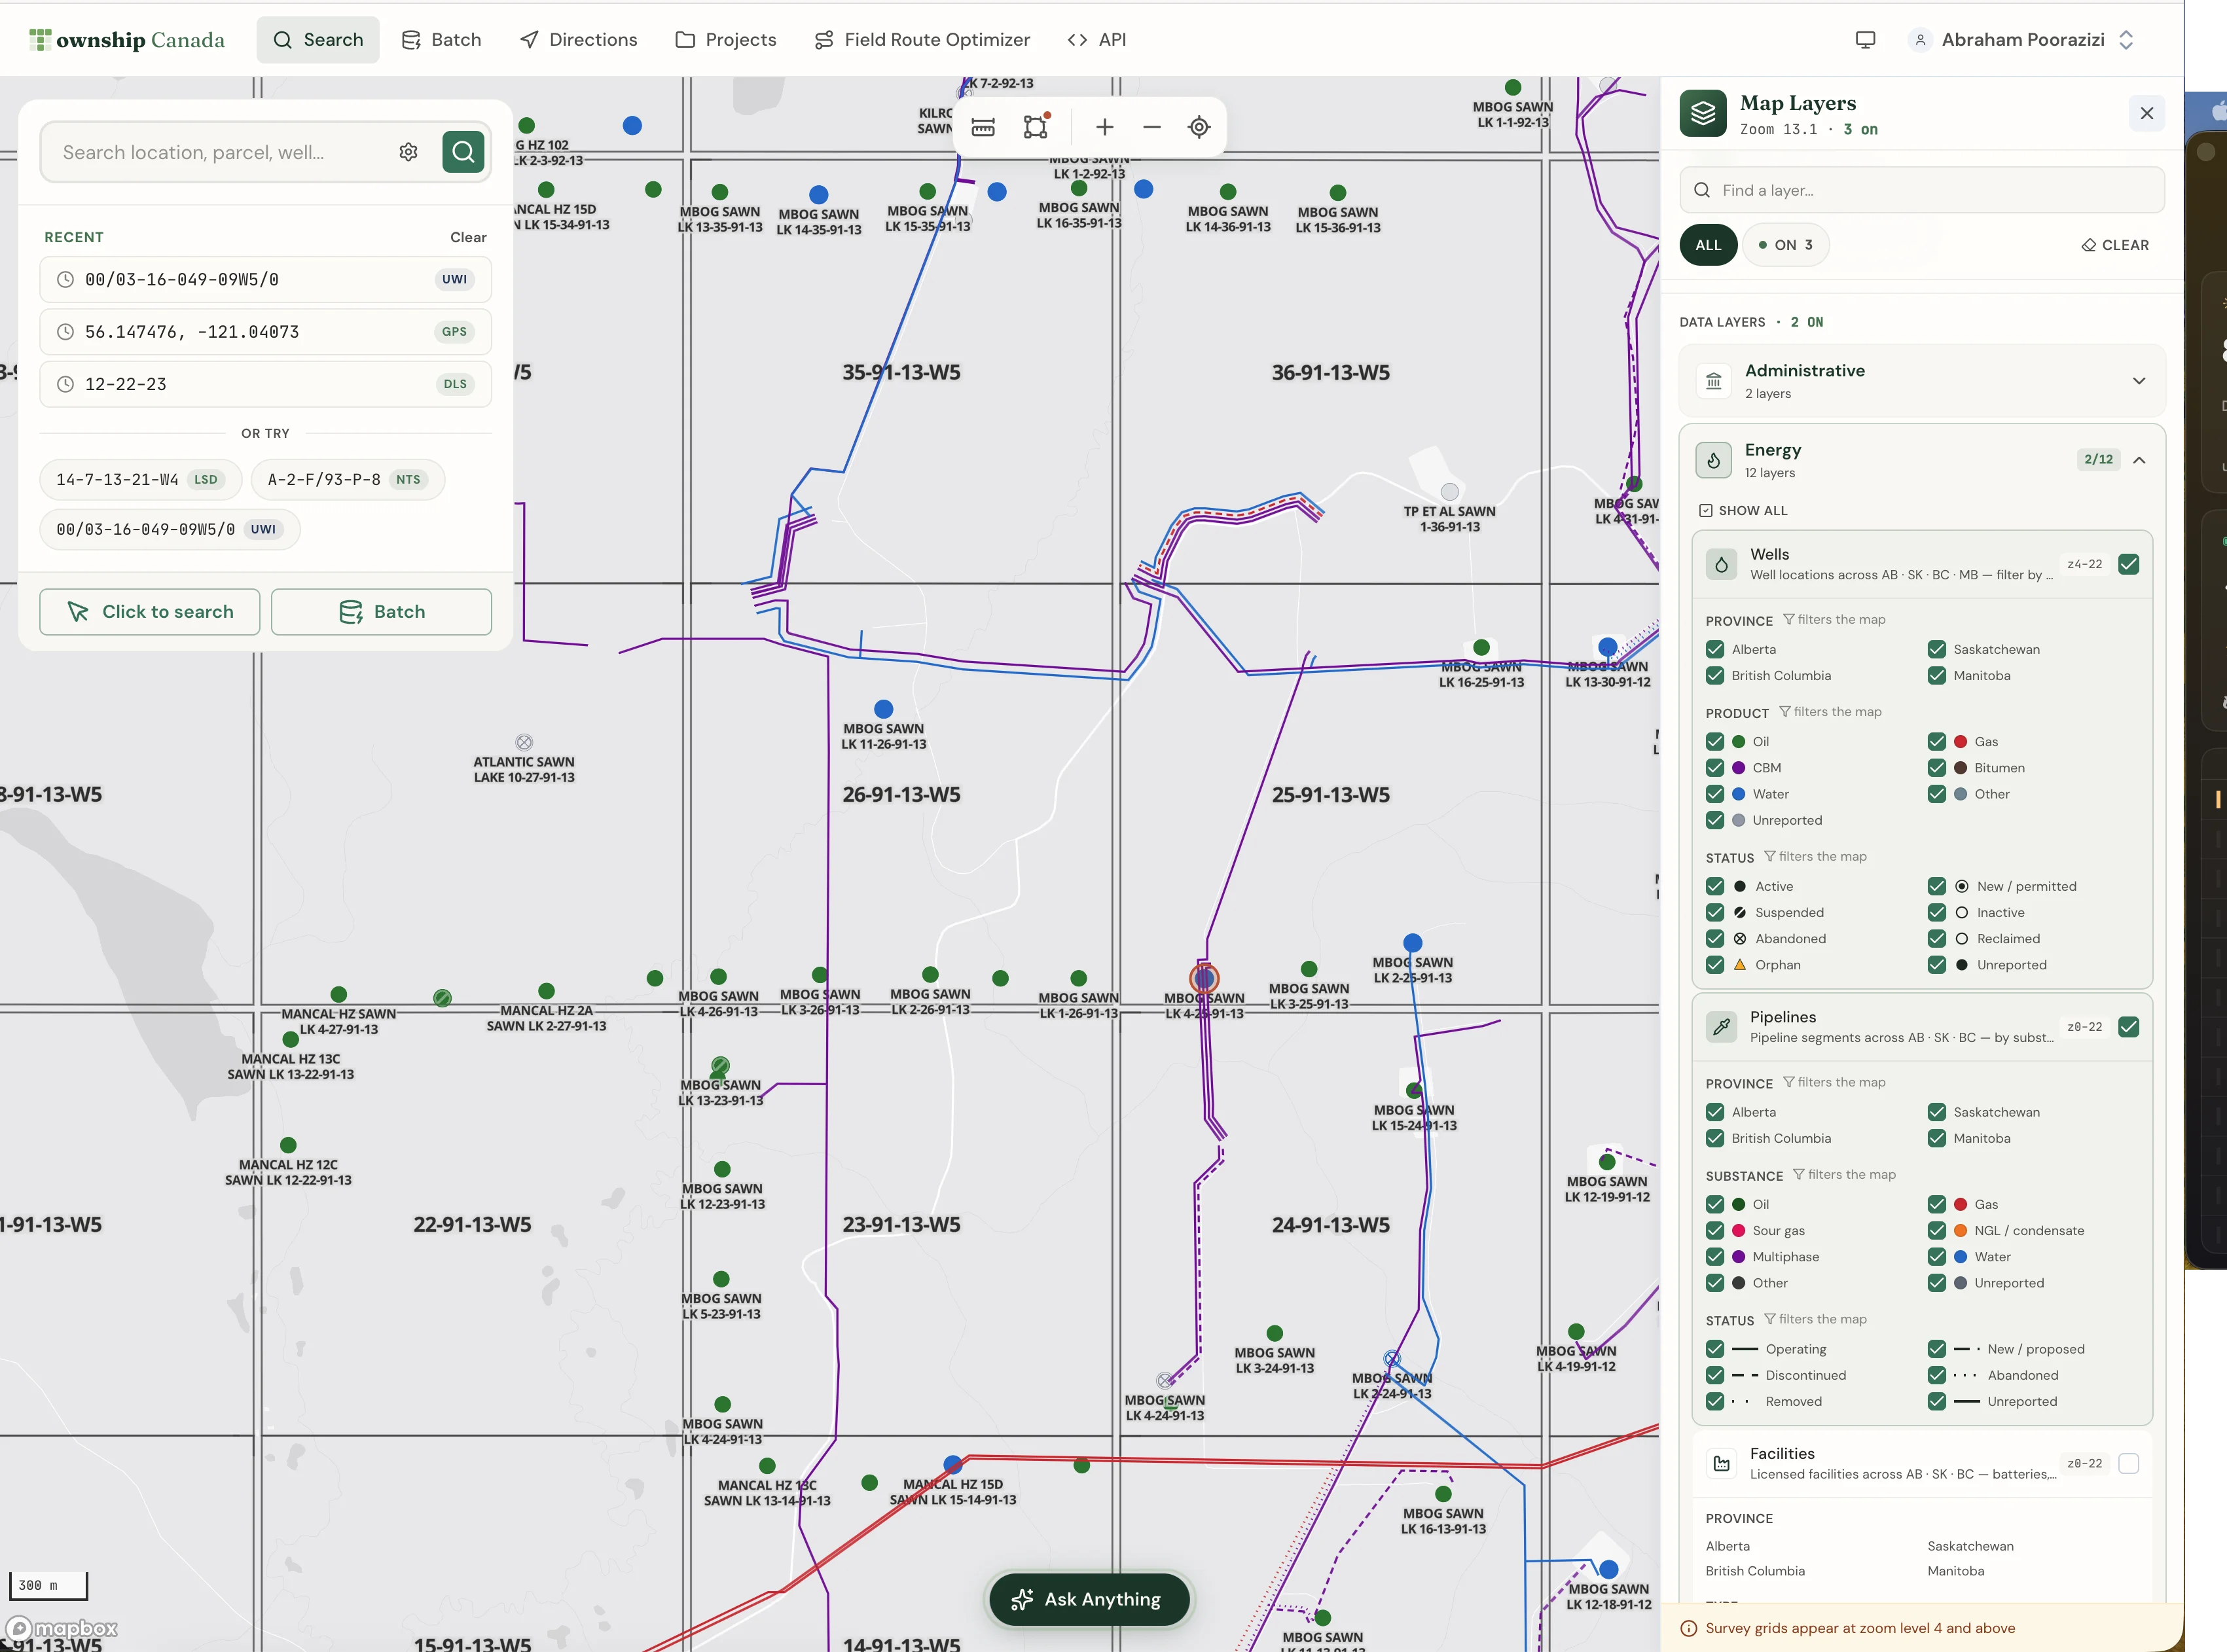Viewport: 2227px width, 1652px height.
Task: Click the green search magnifier button
Action: pos(463,152)
